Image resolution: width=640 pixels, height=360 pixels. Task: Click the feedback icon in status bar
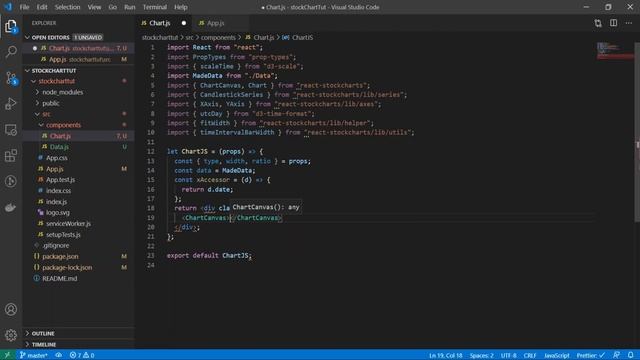pyautogui.click(x=616, y=356)
